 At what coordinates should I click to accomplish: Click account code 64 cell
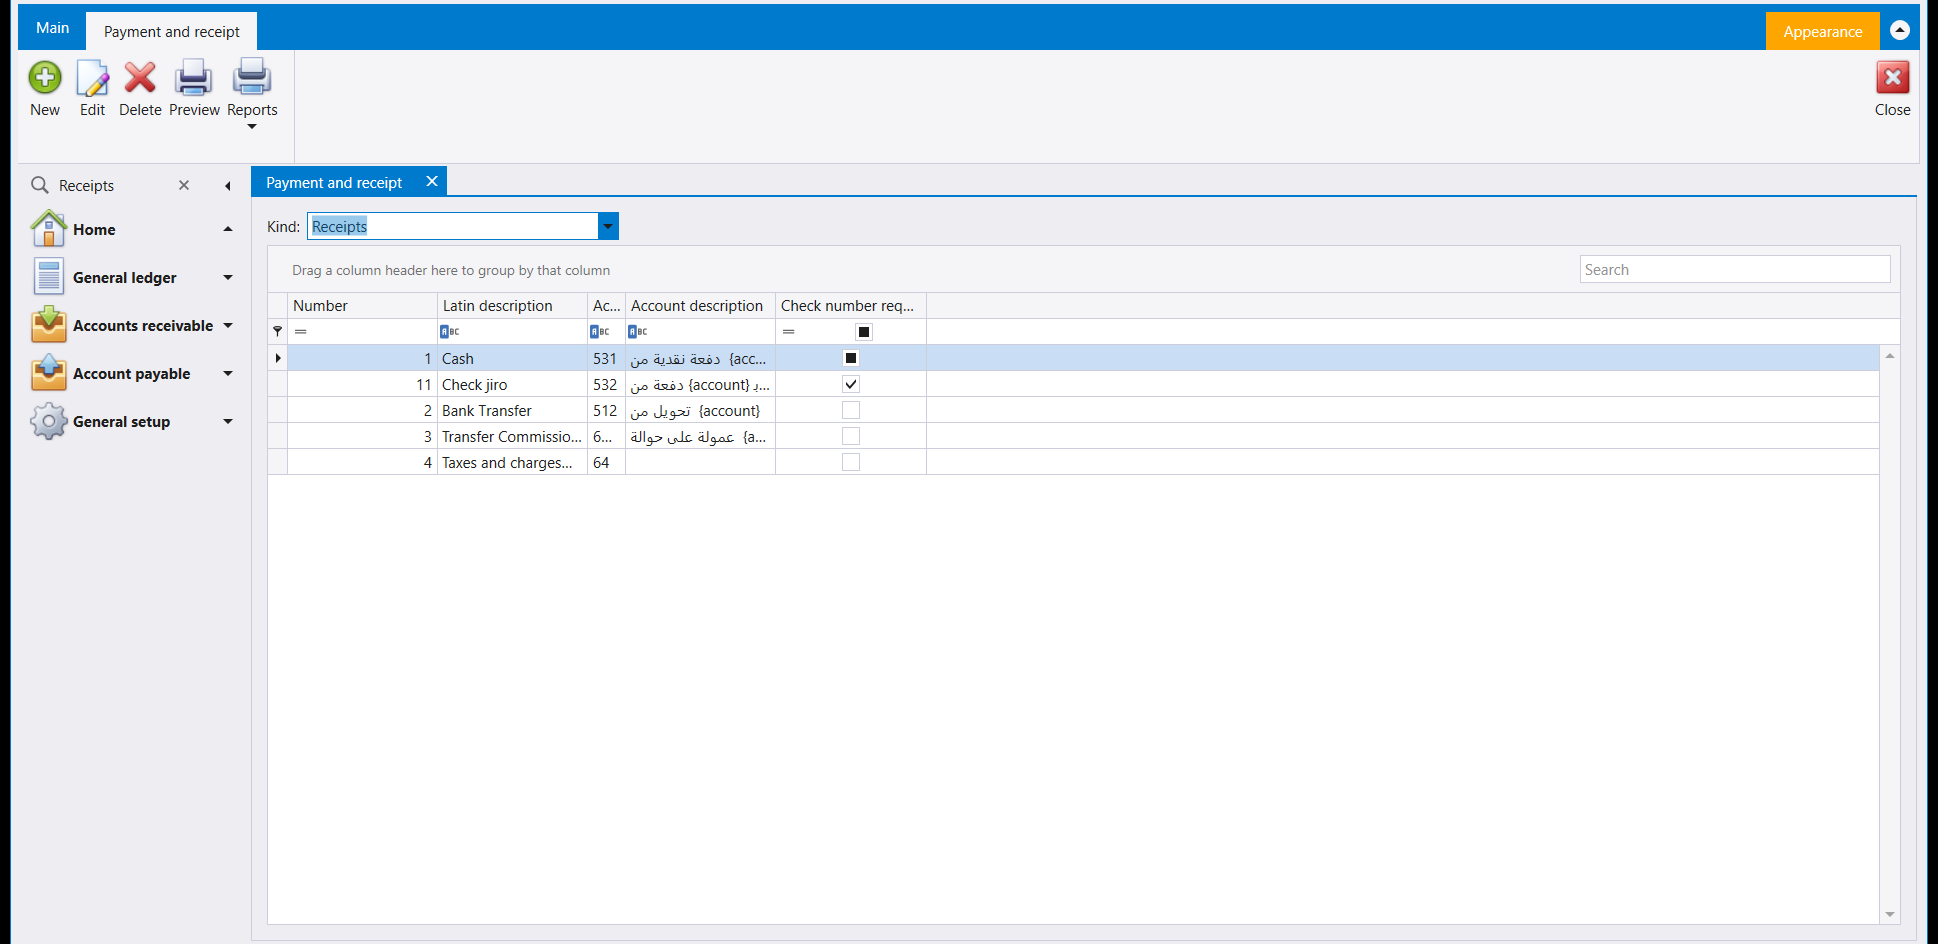606,462
